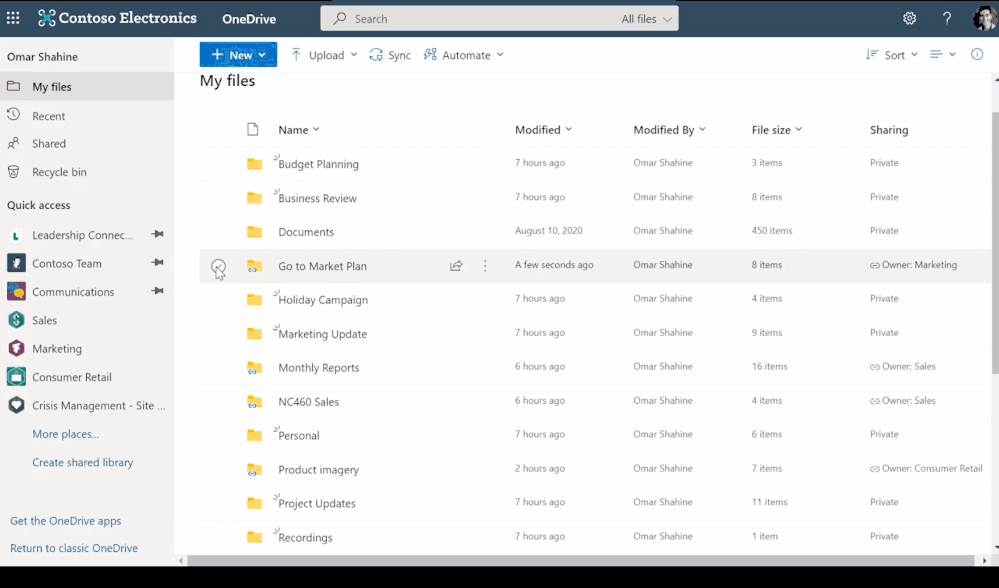The image size is (999, 588).
Task: Click the Recycle bin icon
Action: click(x=13, y=171)
